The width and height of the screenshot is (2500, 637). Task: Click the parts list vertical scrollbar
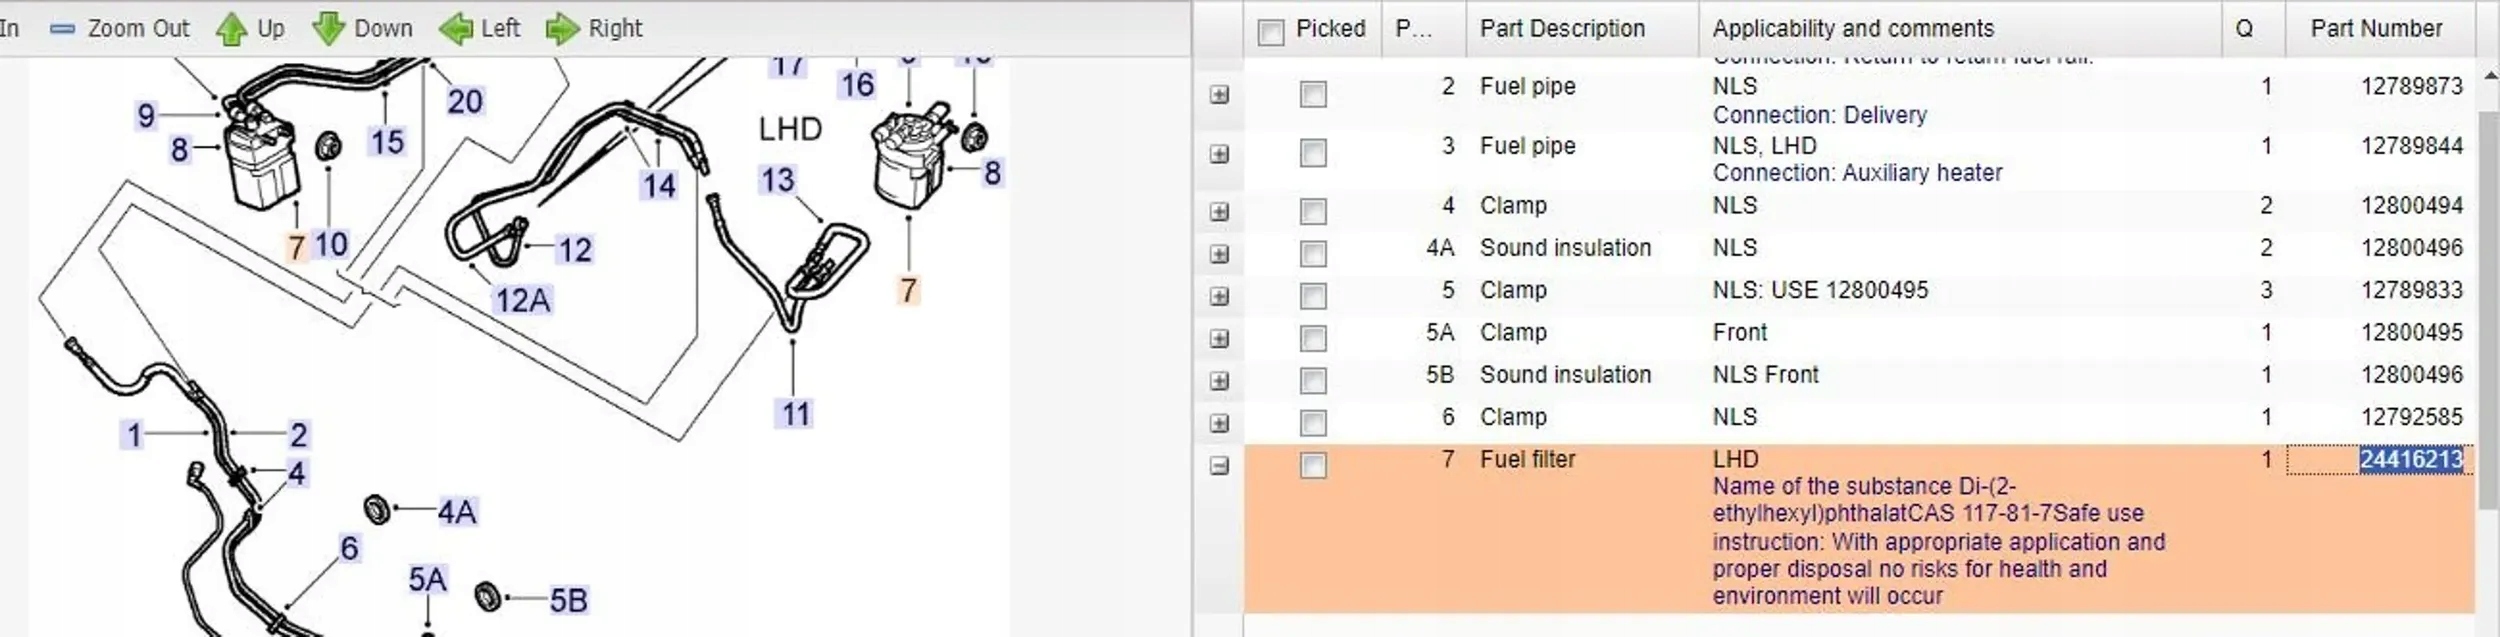pyautogui.click(x=2487, y=300)
